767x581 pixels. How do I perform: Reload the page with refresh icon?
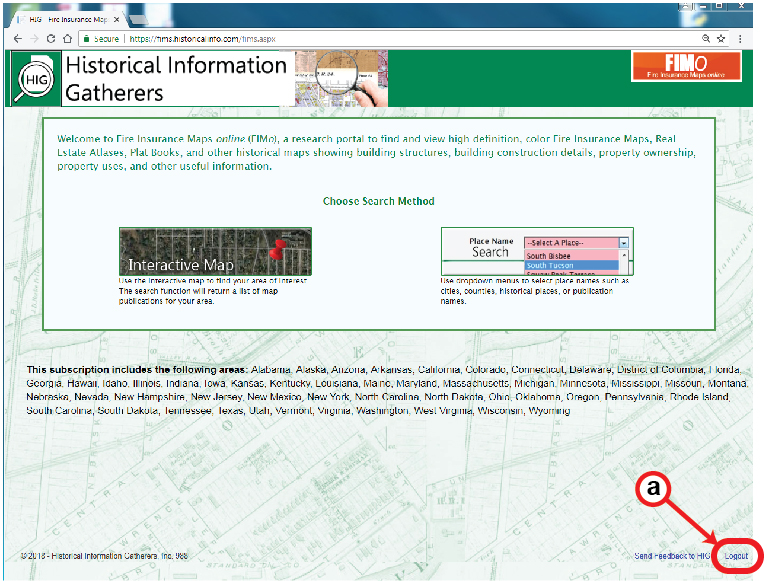(51, 38)
